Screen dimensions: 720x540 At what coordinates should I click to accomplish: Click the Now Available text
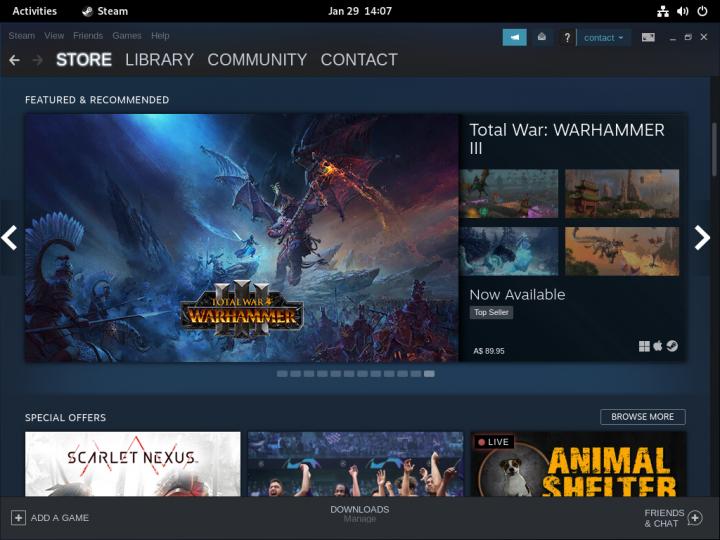(517, 294)
